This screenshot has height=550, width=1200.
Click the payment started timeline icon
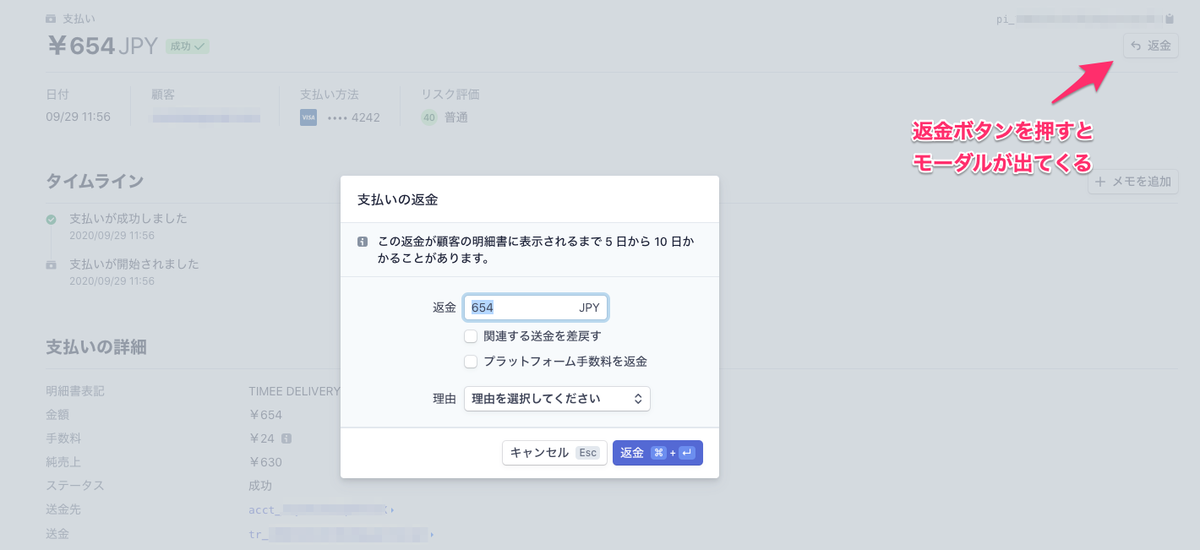coord(51,265)
